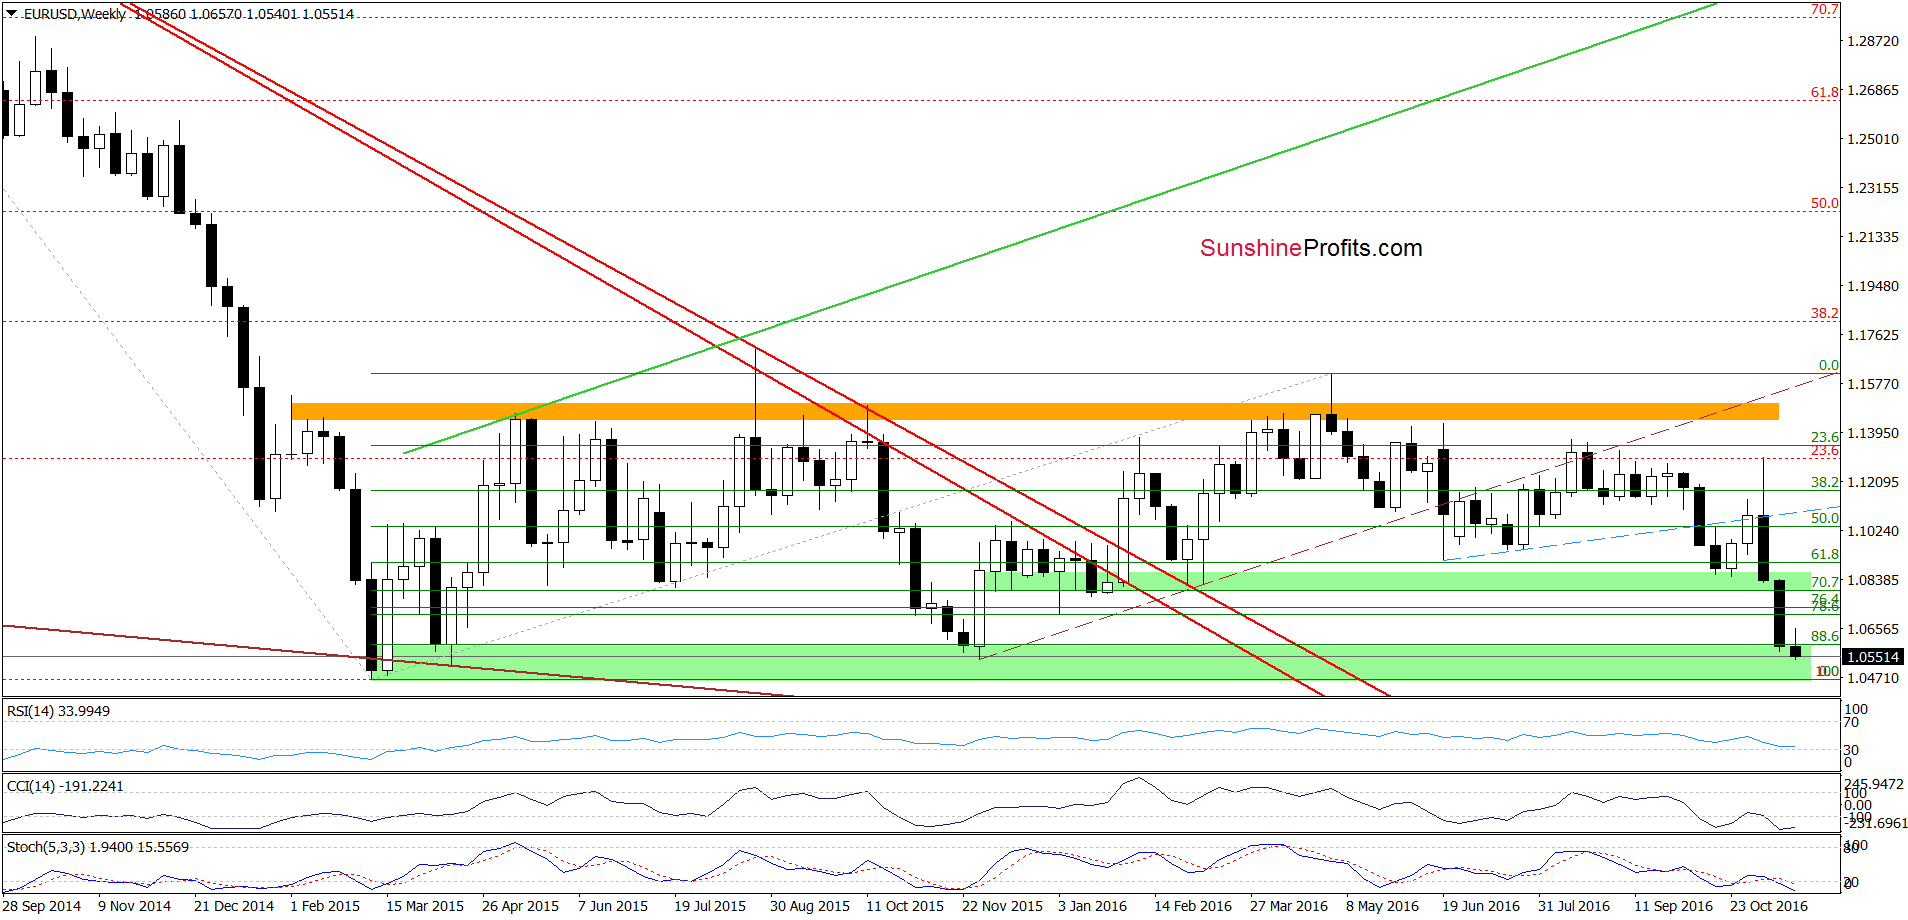
Task: Click the 21 Dec 2014 date label
Action: [x=234, y=906]
